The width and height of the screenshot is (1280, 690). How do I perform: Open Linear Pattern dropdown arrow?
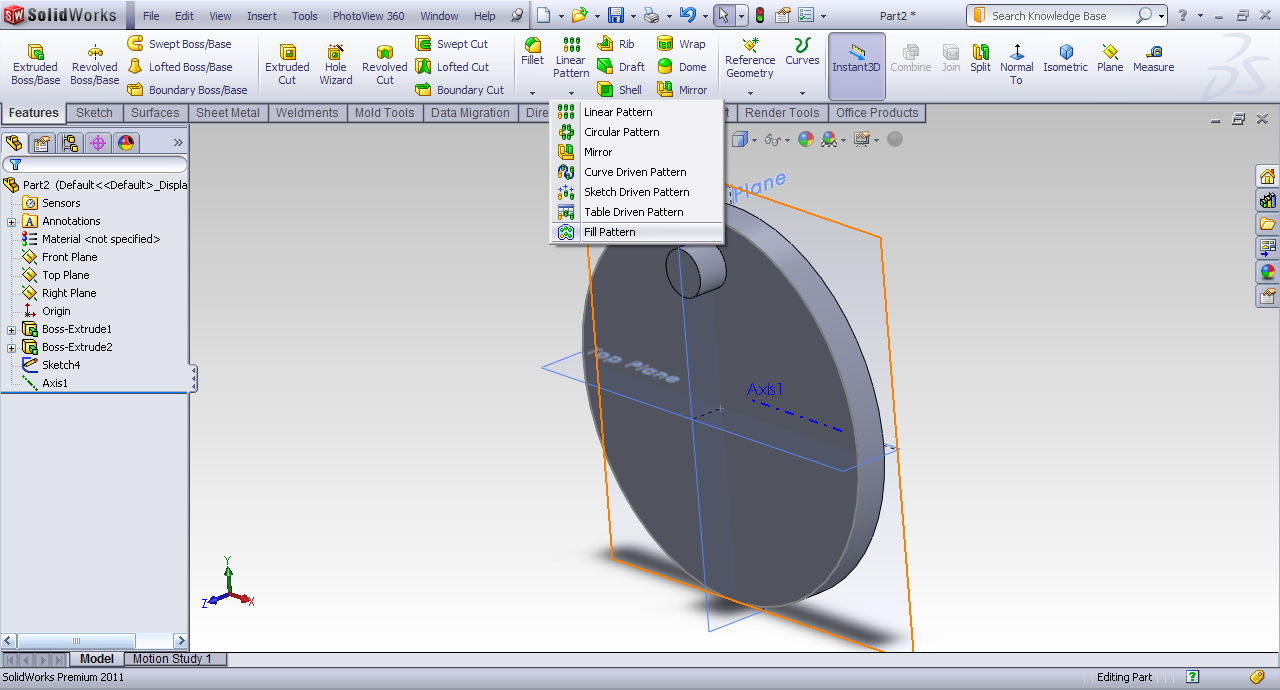point(571,93)
